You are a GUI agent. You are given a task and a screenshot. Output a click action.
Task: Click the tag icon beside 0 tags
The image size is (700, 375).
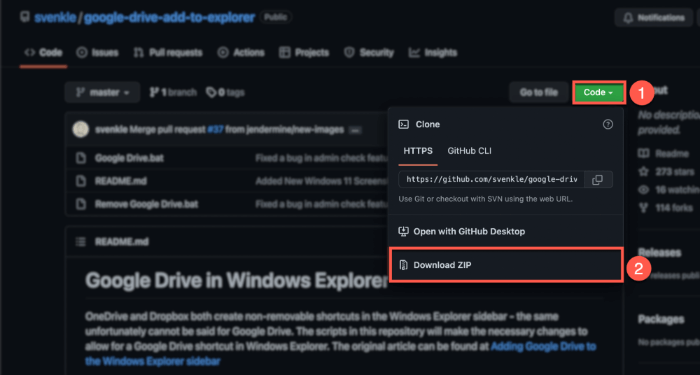[x=211, y=92]
